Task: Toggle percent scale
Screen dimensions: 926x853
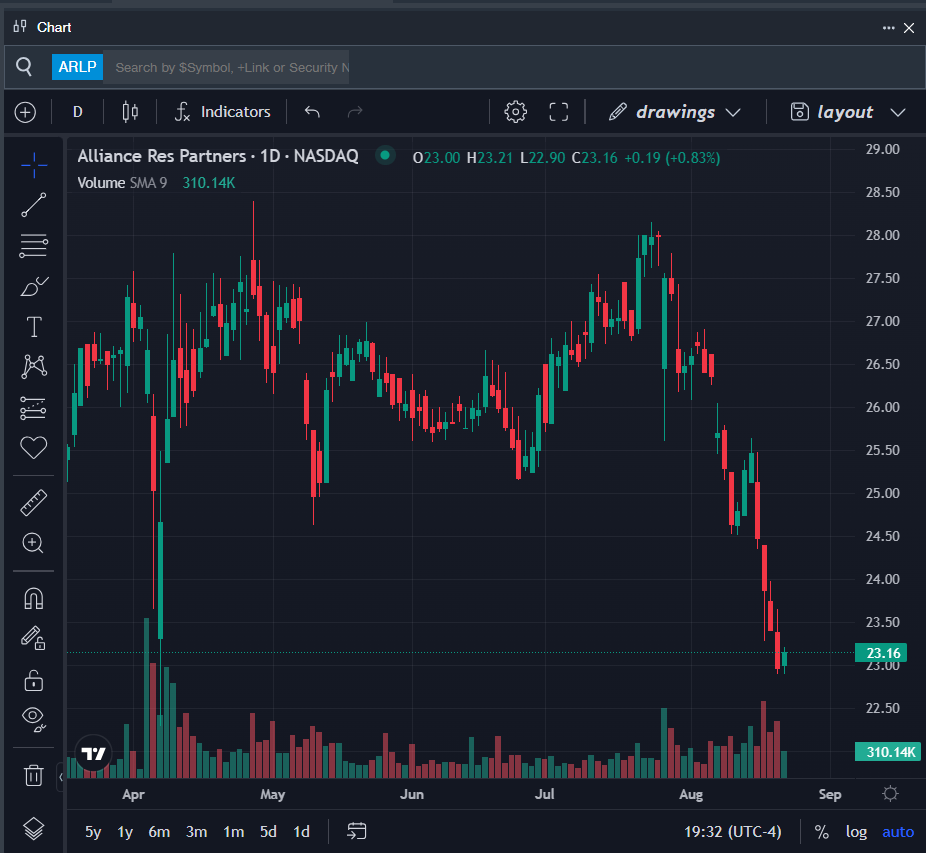Action: [821, 832]
